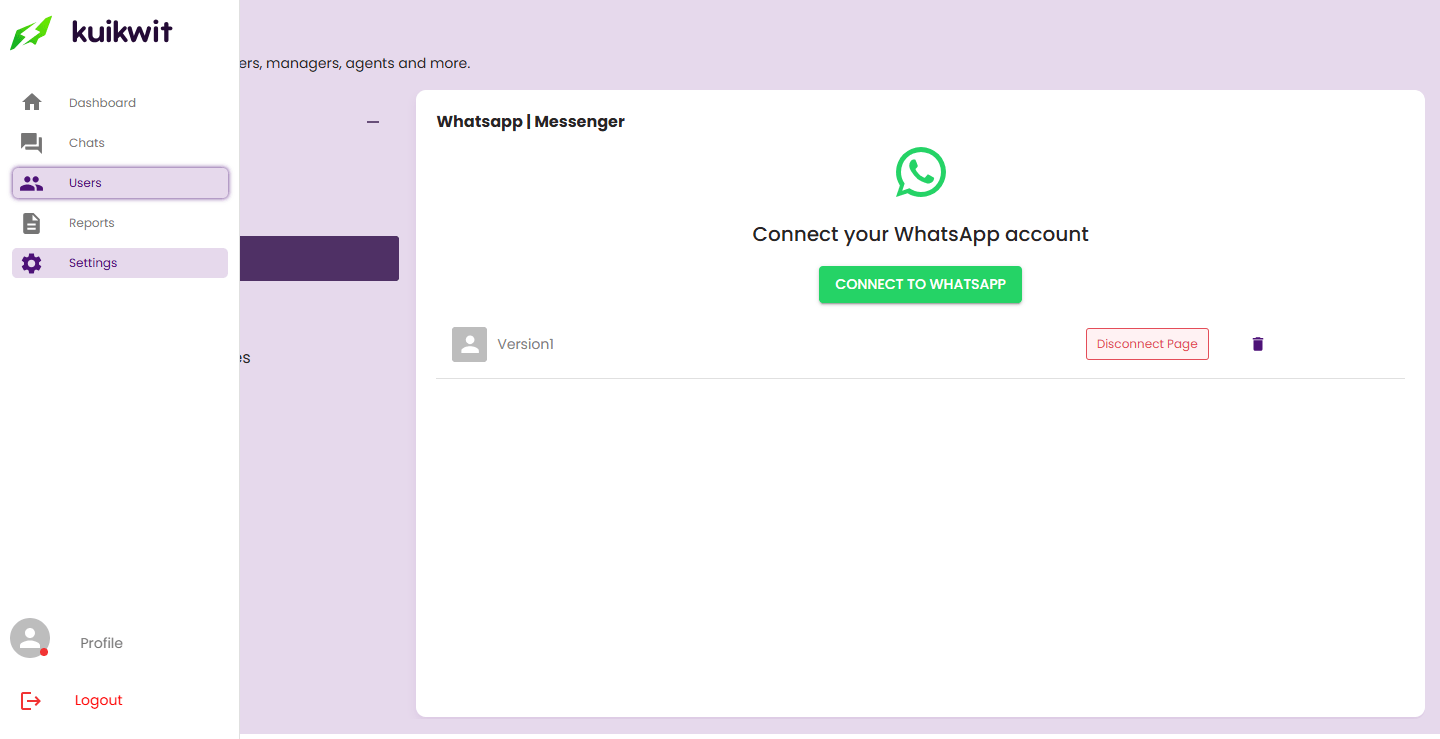Click the Connect your WhatsApp account text
The image size is (1440, 739).
tap(920, 234)
